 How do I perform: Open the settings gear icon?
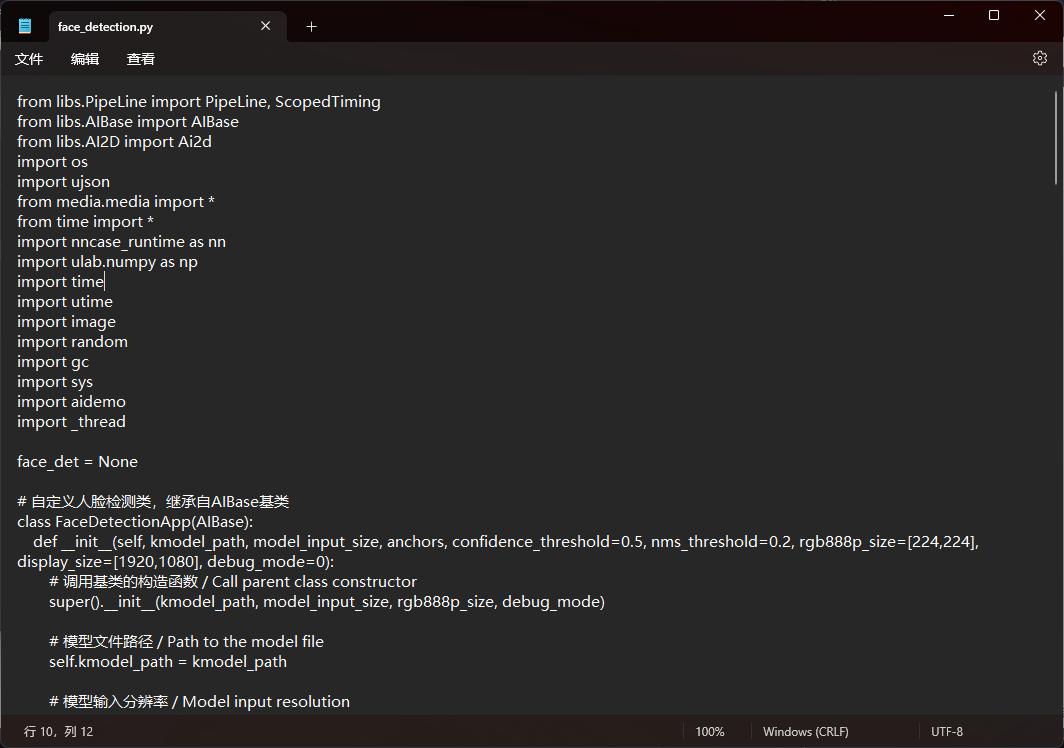1039,59
